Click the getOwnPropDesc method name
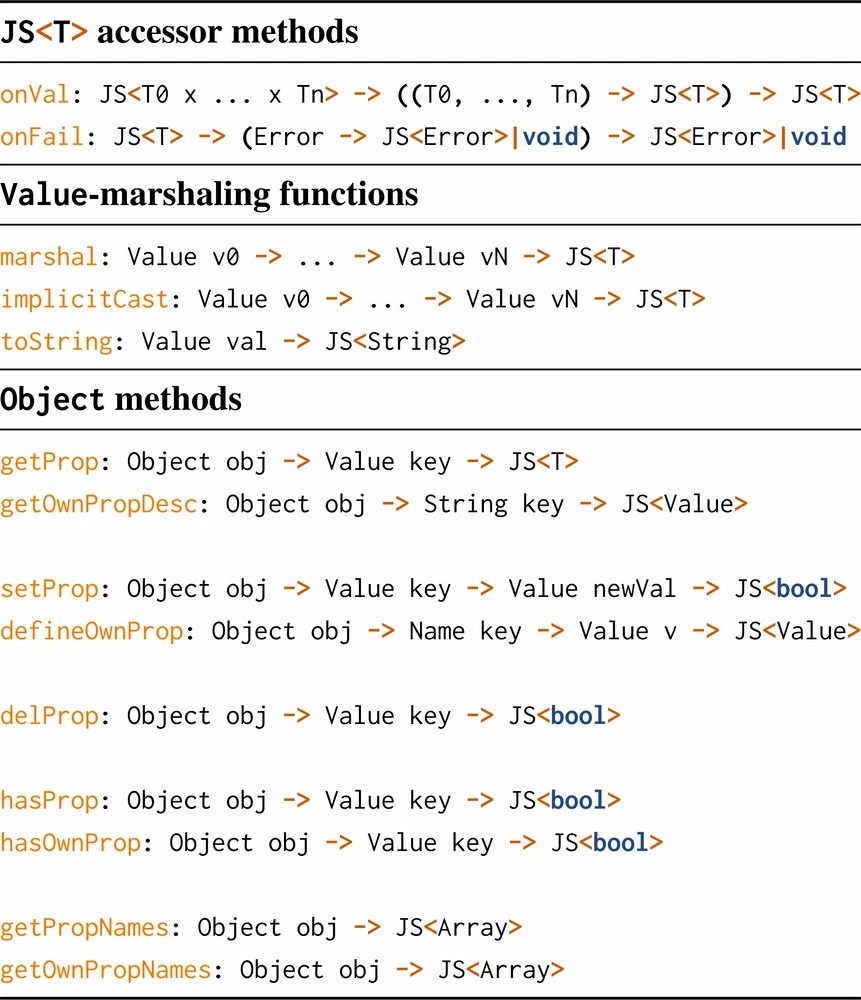The image size is (861, 1000). pyautogui.click(x=98, y=504)
